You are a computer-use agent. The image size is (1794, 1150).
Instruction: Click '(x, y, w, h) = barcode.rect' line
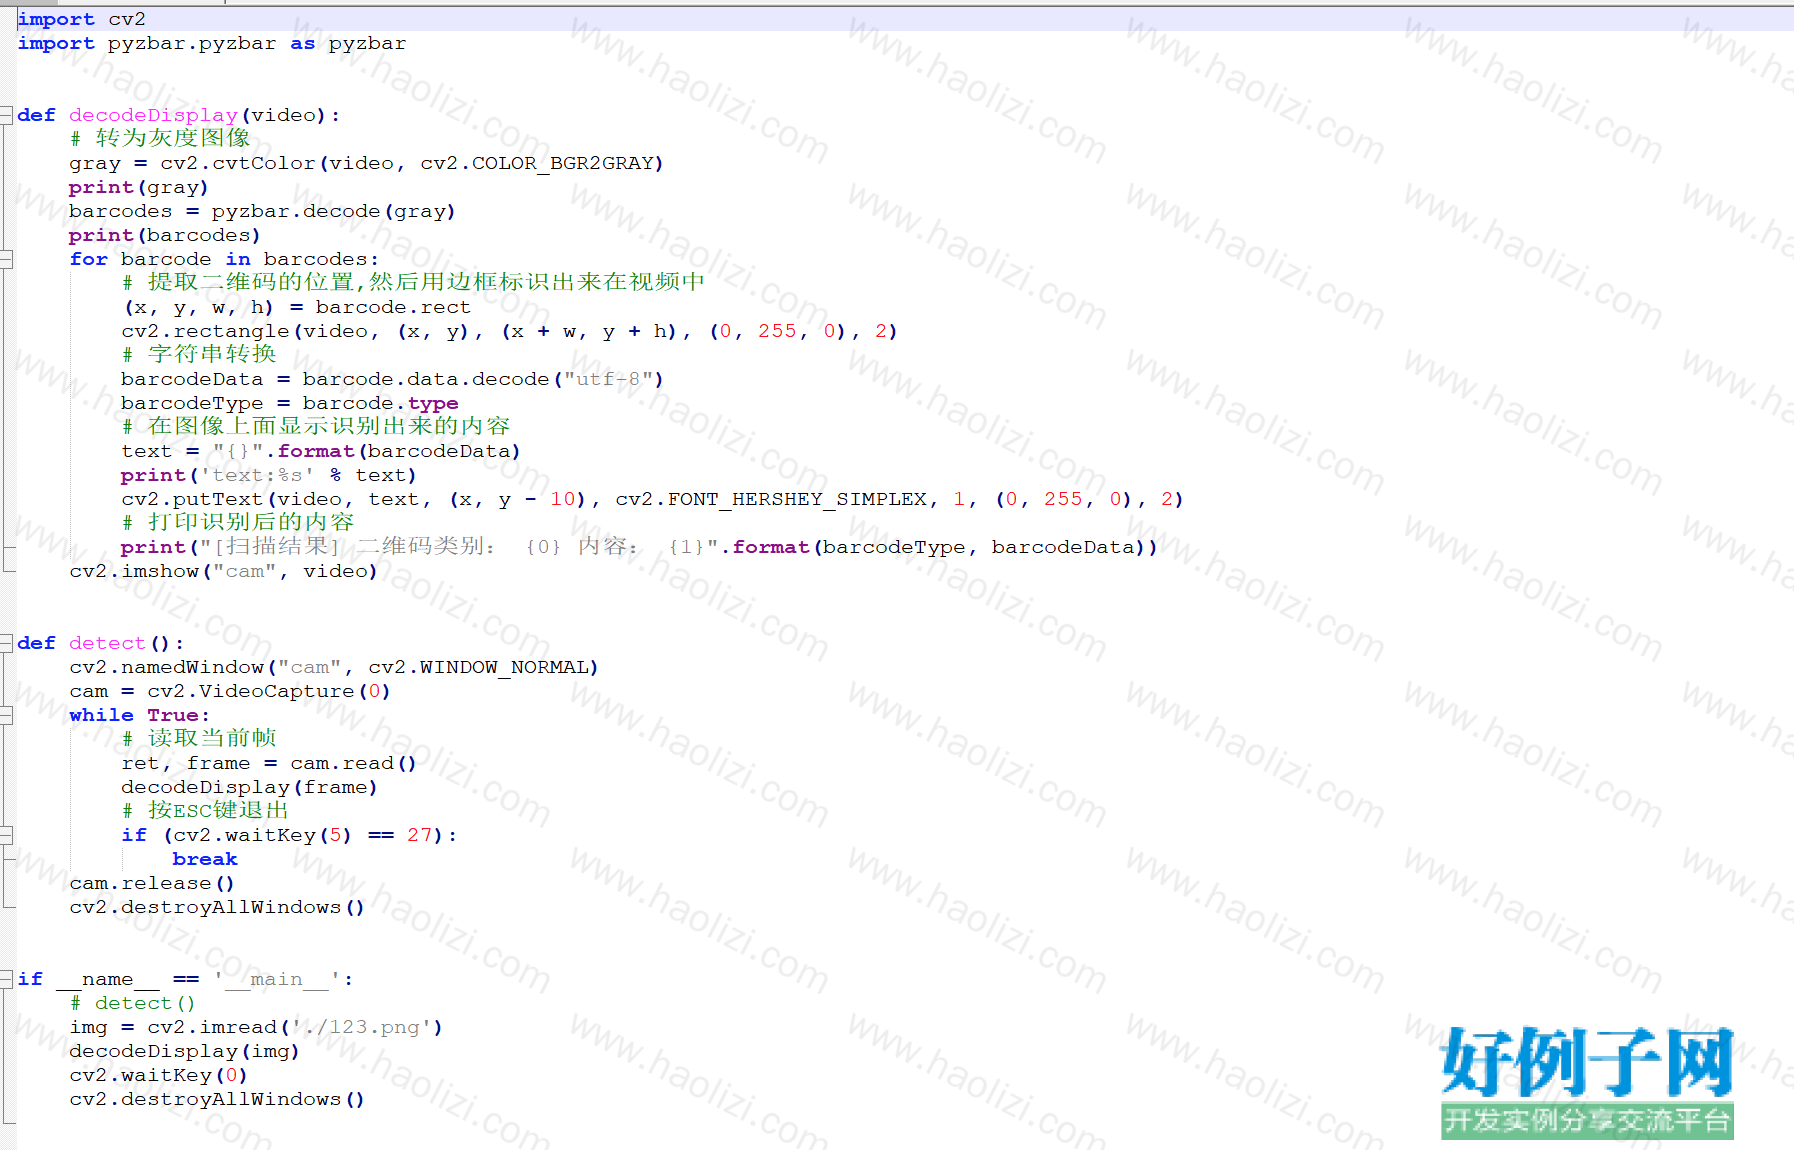(x=296, y=307)
